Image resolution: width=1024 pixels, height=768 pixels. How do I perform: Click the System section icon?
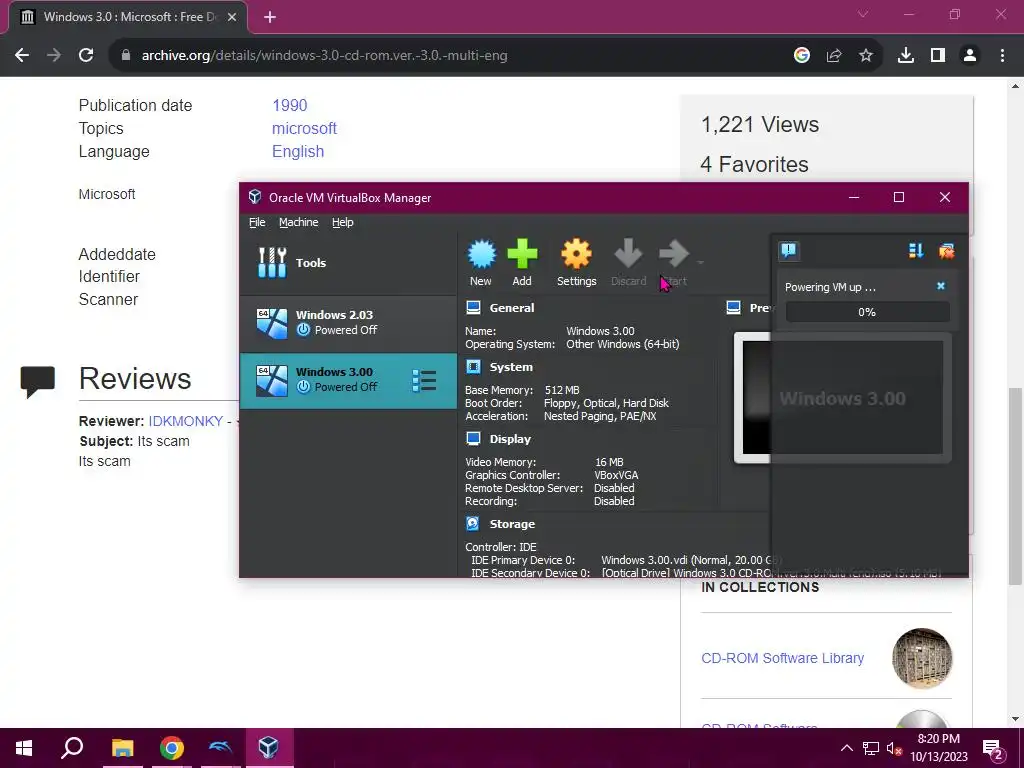click(x=473, y=367)
